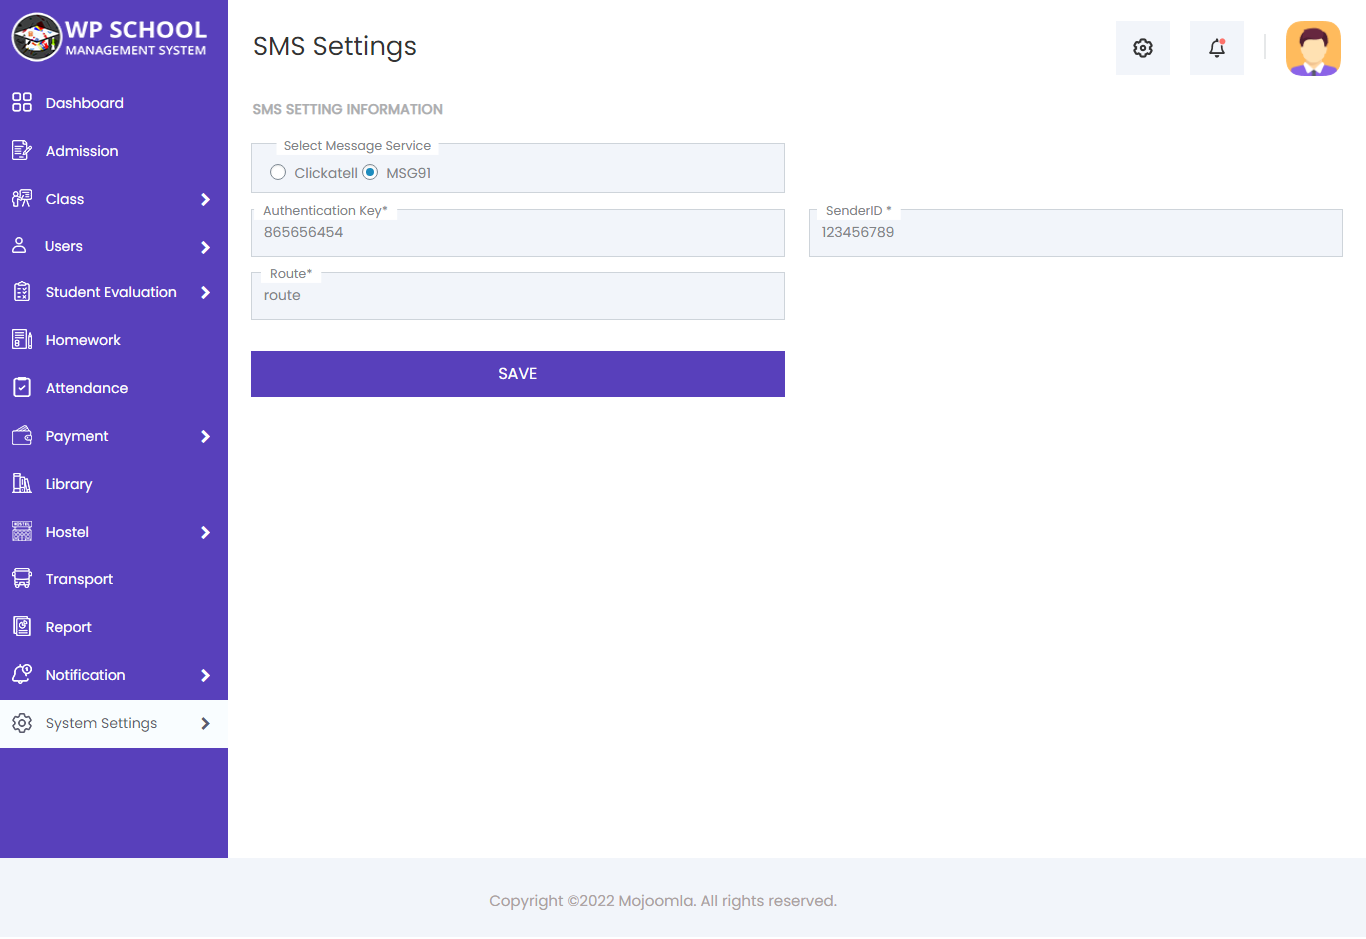Click the Admission form icon
Viewport: 1366px width, 939px height.
tap(22, 150)
